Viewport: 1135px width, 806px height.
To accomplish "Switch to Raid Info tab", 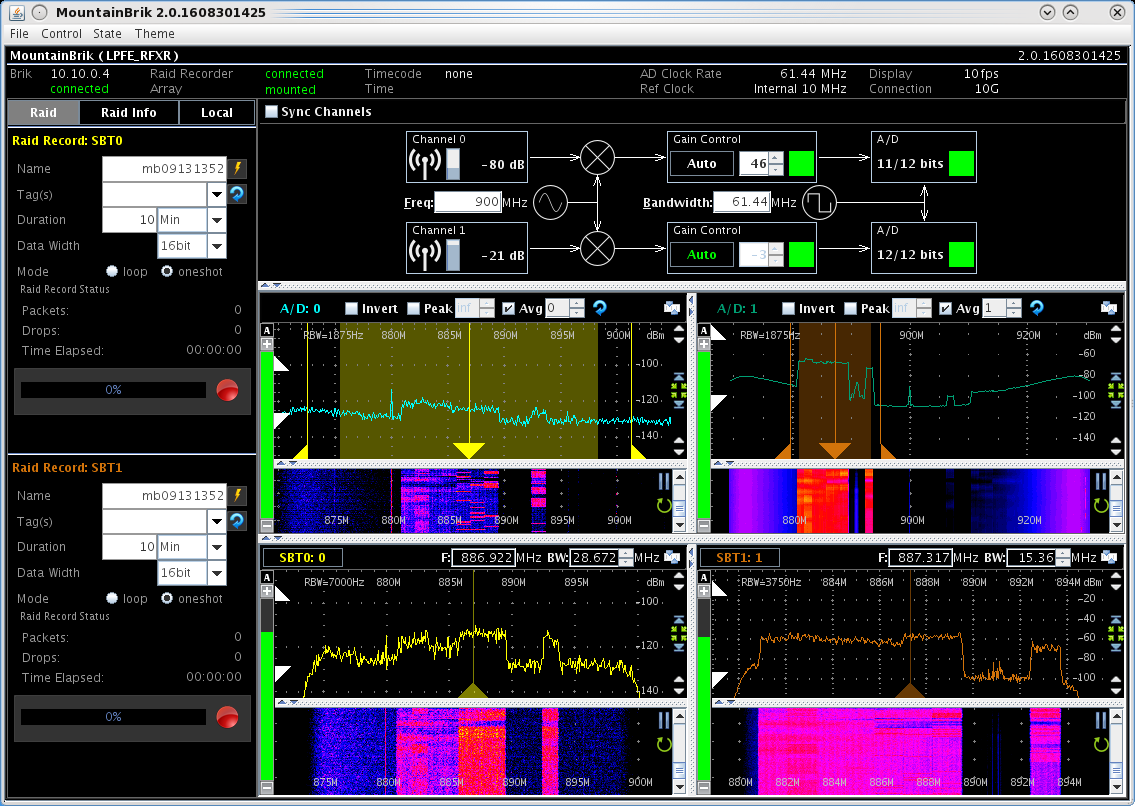I will (129, 112).
